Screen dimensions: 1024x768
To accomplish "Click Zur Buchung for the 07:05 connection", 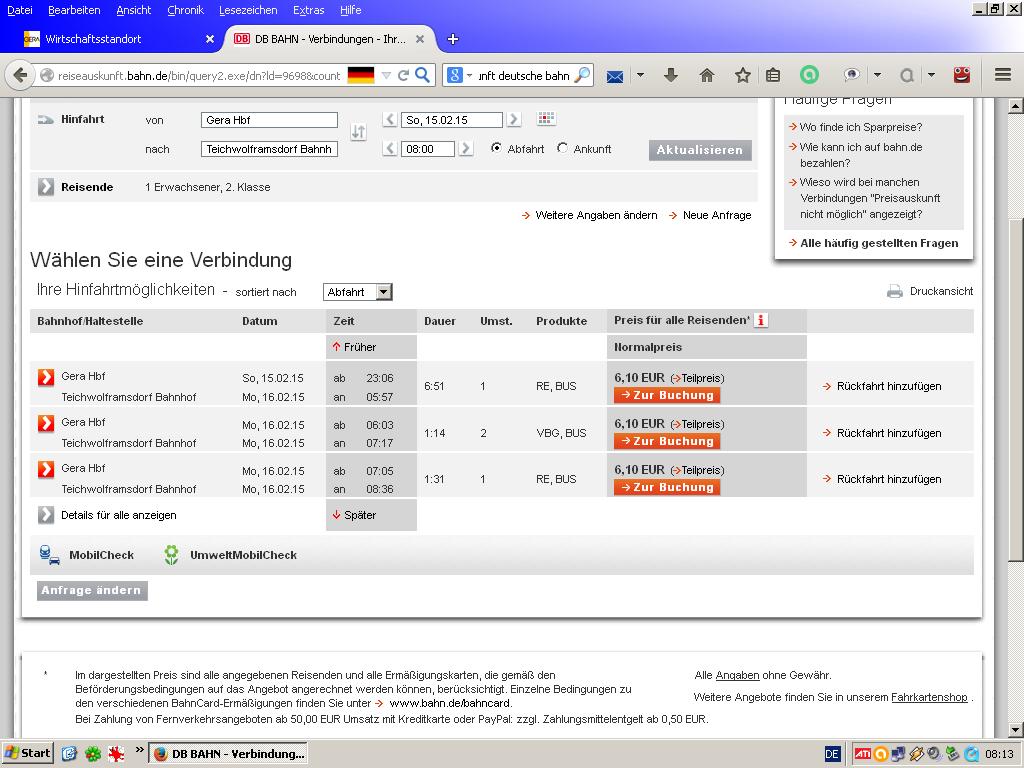I will click(x=667, y=487).
